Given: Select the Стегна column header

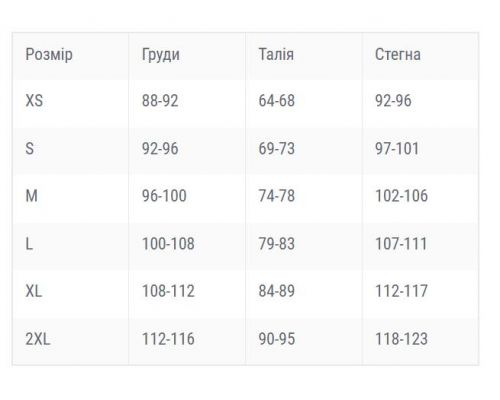Looking at the screenshot, I should click(x=398, y=54).
